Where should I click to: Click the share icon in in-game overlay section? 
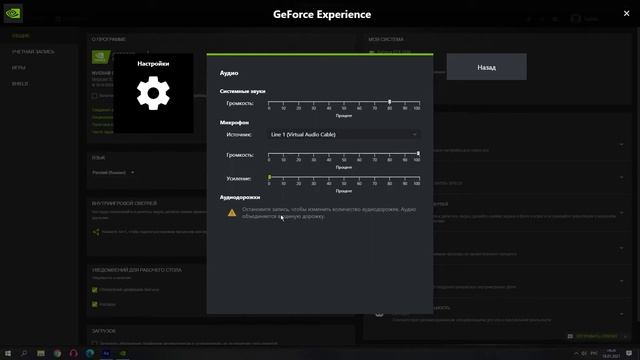[x=96, y=232]
